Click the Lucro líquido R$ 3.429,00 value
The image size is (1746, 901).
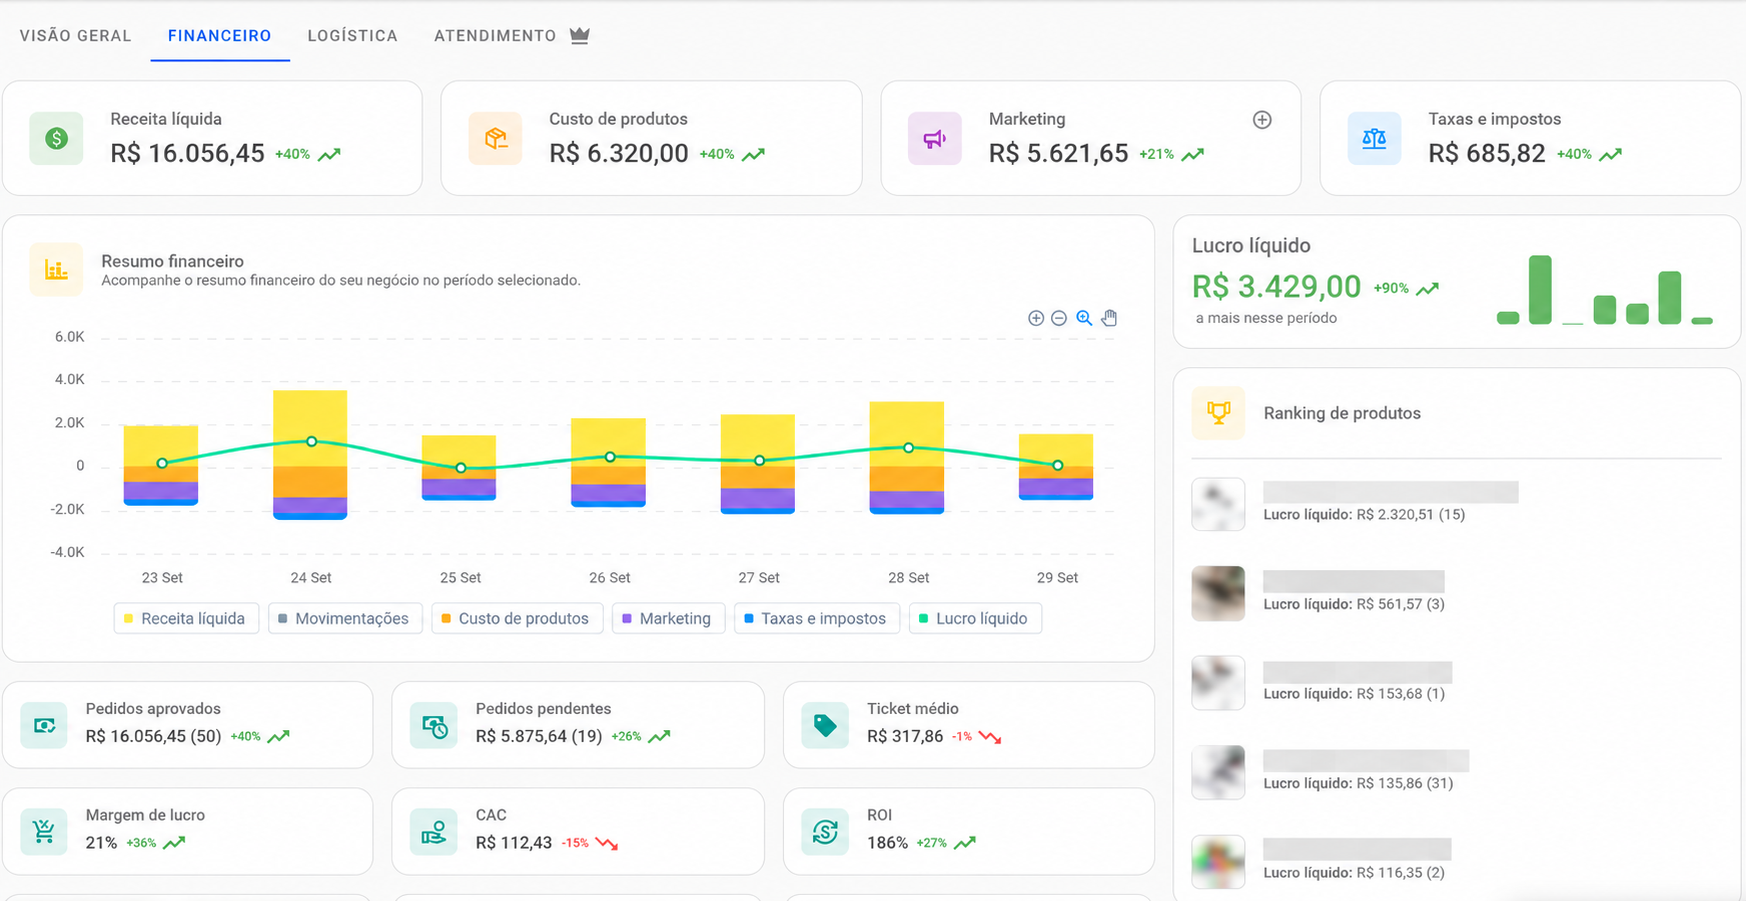pyautogui.click(x=1276, y=287)
